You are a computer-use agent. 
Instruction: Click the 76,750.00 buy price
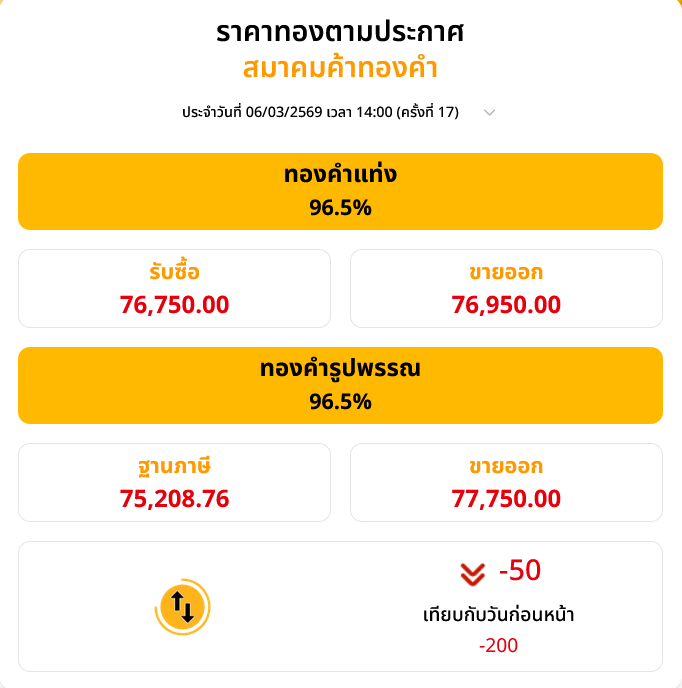[x=174, y=304]
